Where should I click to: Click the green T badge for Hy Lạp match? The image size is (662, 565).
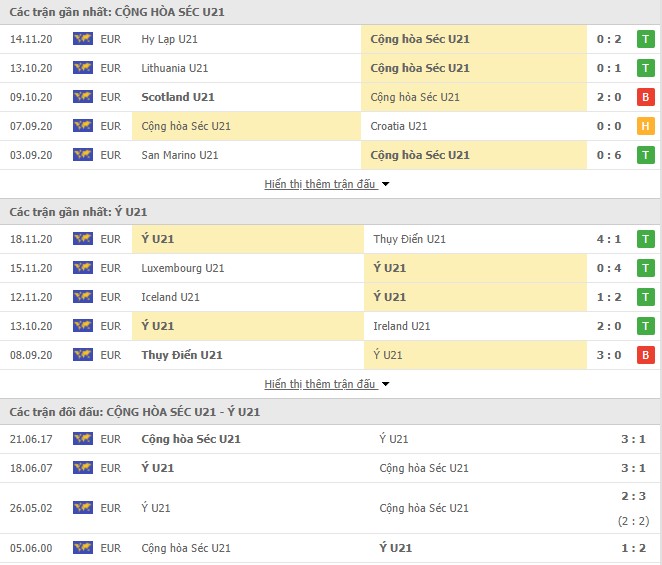click(x=646, y=39)
